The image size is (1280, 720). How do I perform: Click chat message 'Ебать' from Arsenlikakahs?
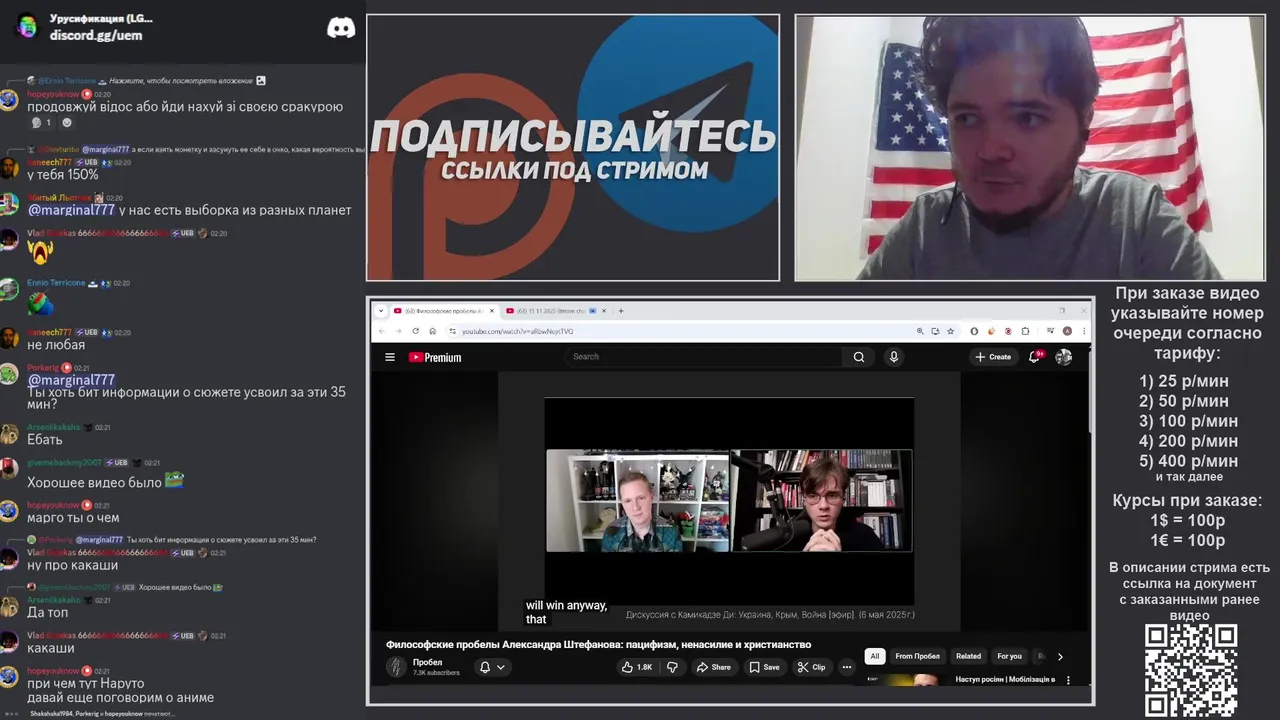click(45, 440)
